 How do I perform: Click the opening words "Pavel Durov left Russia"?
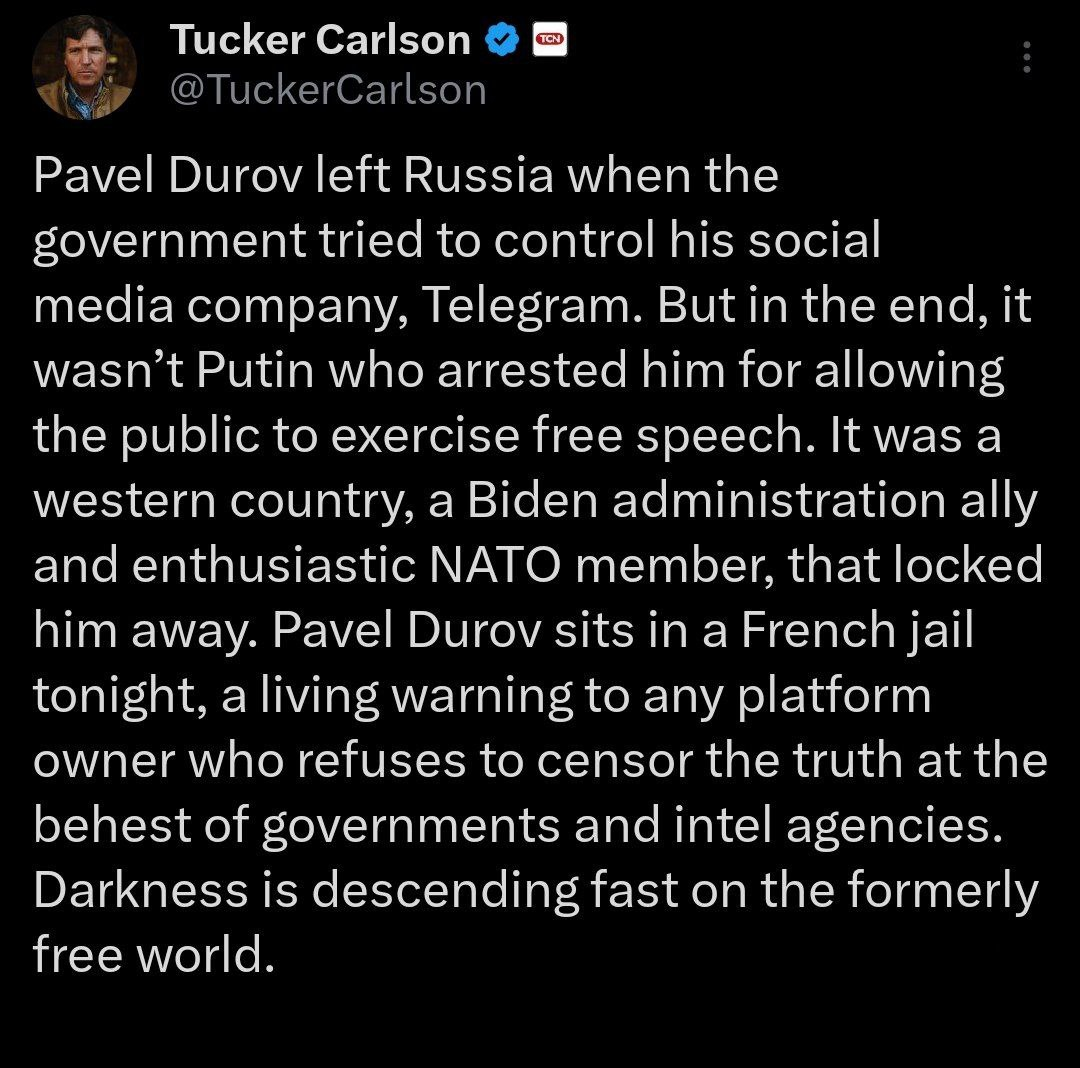pos(293,175)
